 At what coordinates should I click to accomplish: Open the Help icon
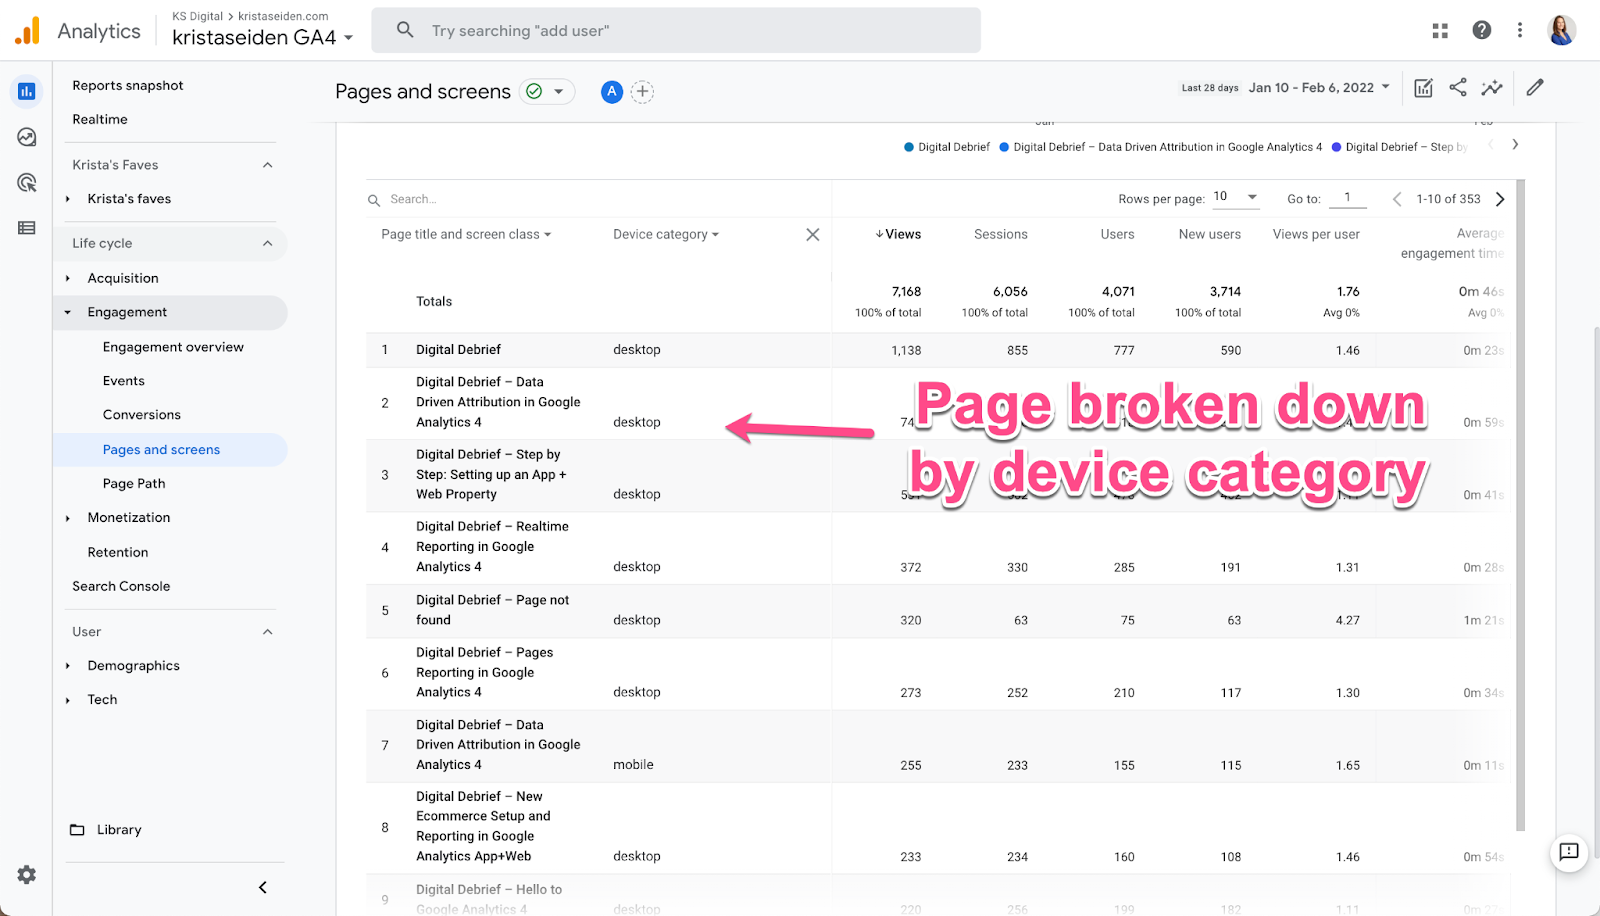(1482, 31)
